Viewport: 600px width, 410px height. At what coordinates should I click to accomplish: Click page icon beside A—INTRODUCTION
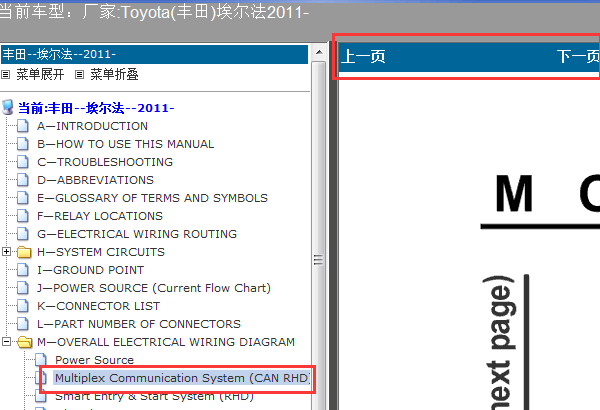(x=23, y=126)
